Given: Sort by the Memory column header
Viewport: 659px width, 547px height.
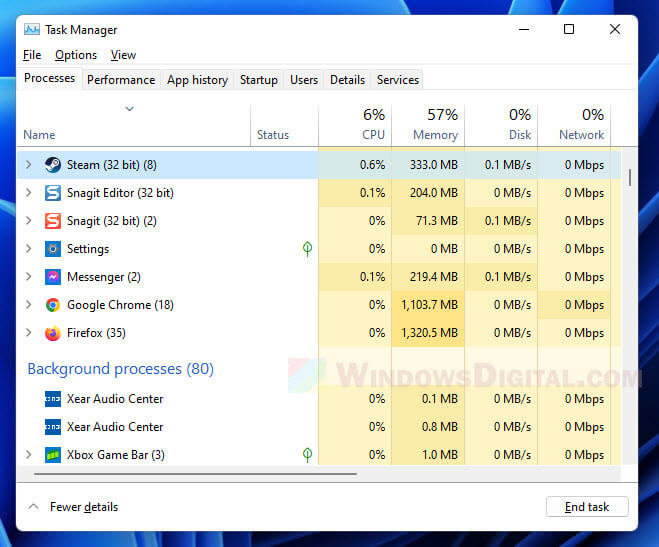Looking at the screenshot, I should tap(428, 125).
